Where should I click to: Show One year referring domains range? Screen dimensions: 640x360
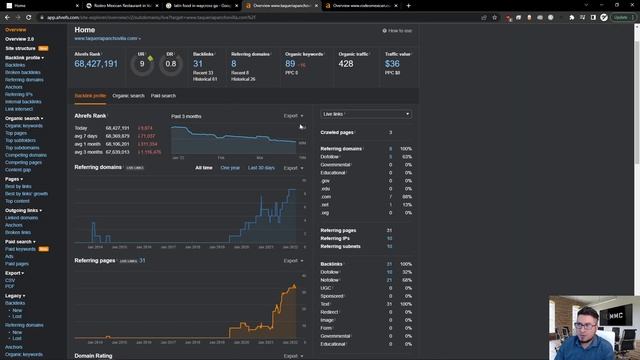[230, 168]
